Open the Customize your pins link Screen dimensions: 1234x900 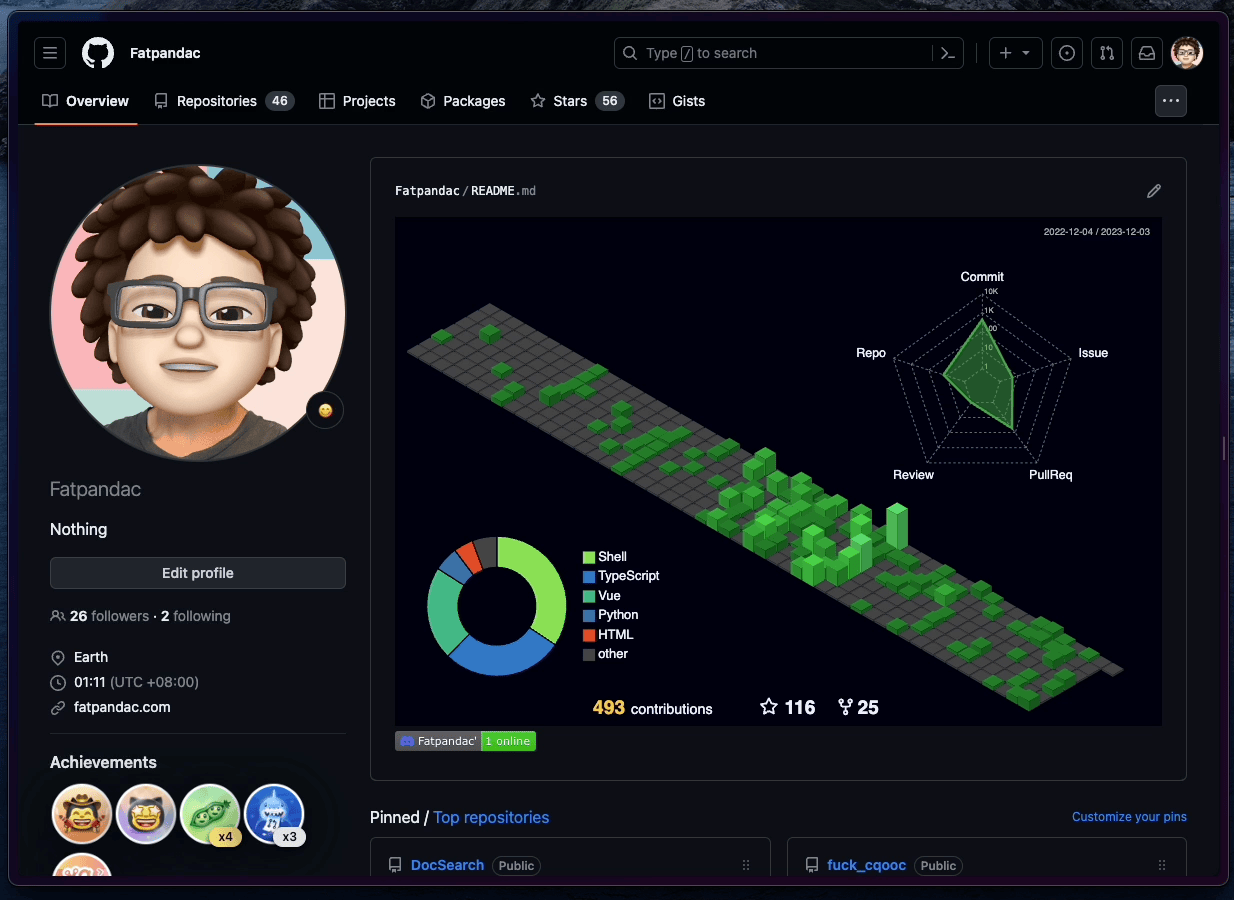click(x=1129, y=817)
